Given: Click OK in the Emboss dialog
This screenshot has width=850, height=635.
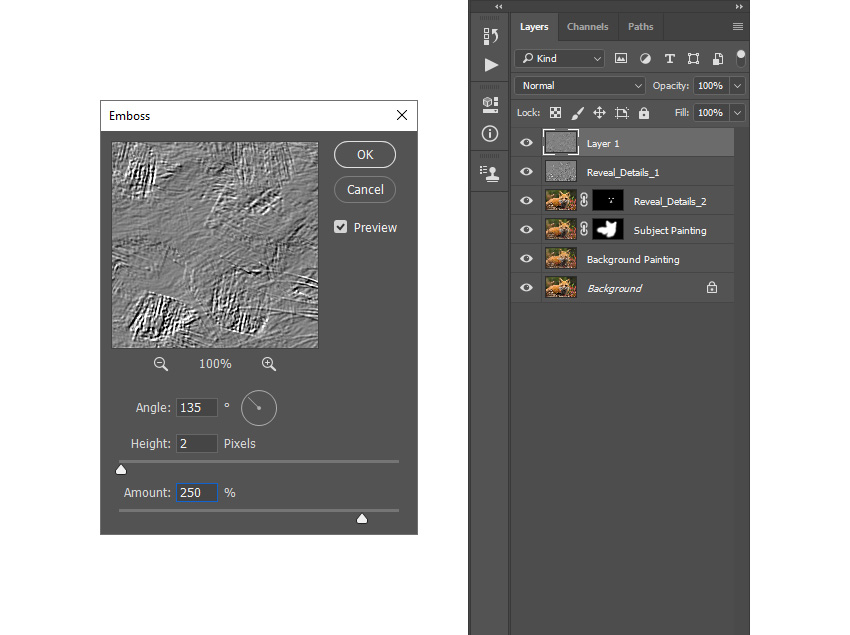Looking at the screenshot, I should (365, 155).
